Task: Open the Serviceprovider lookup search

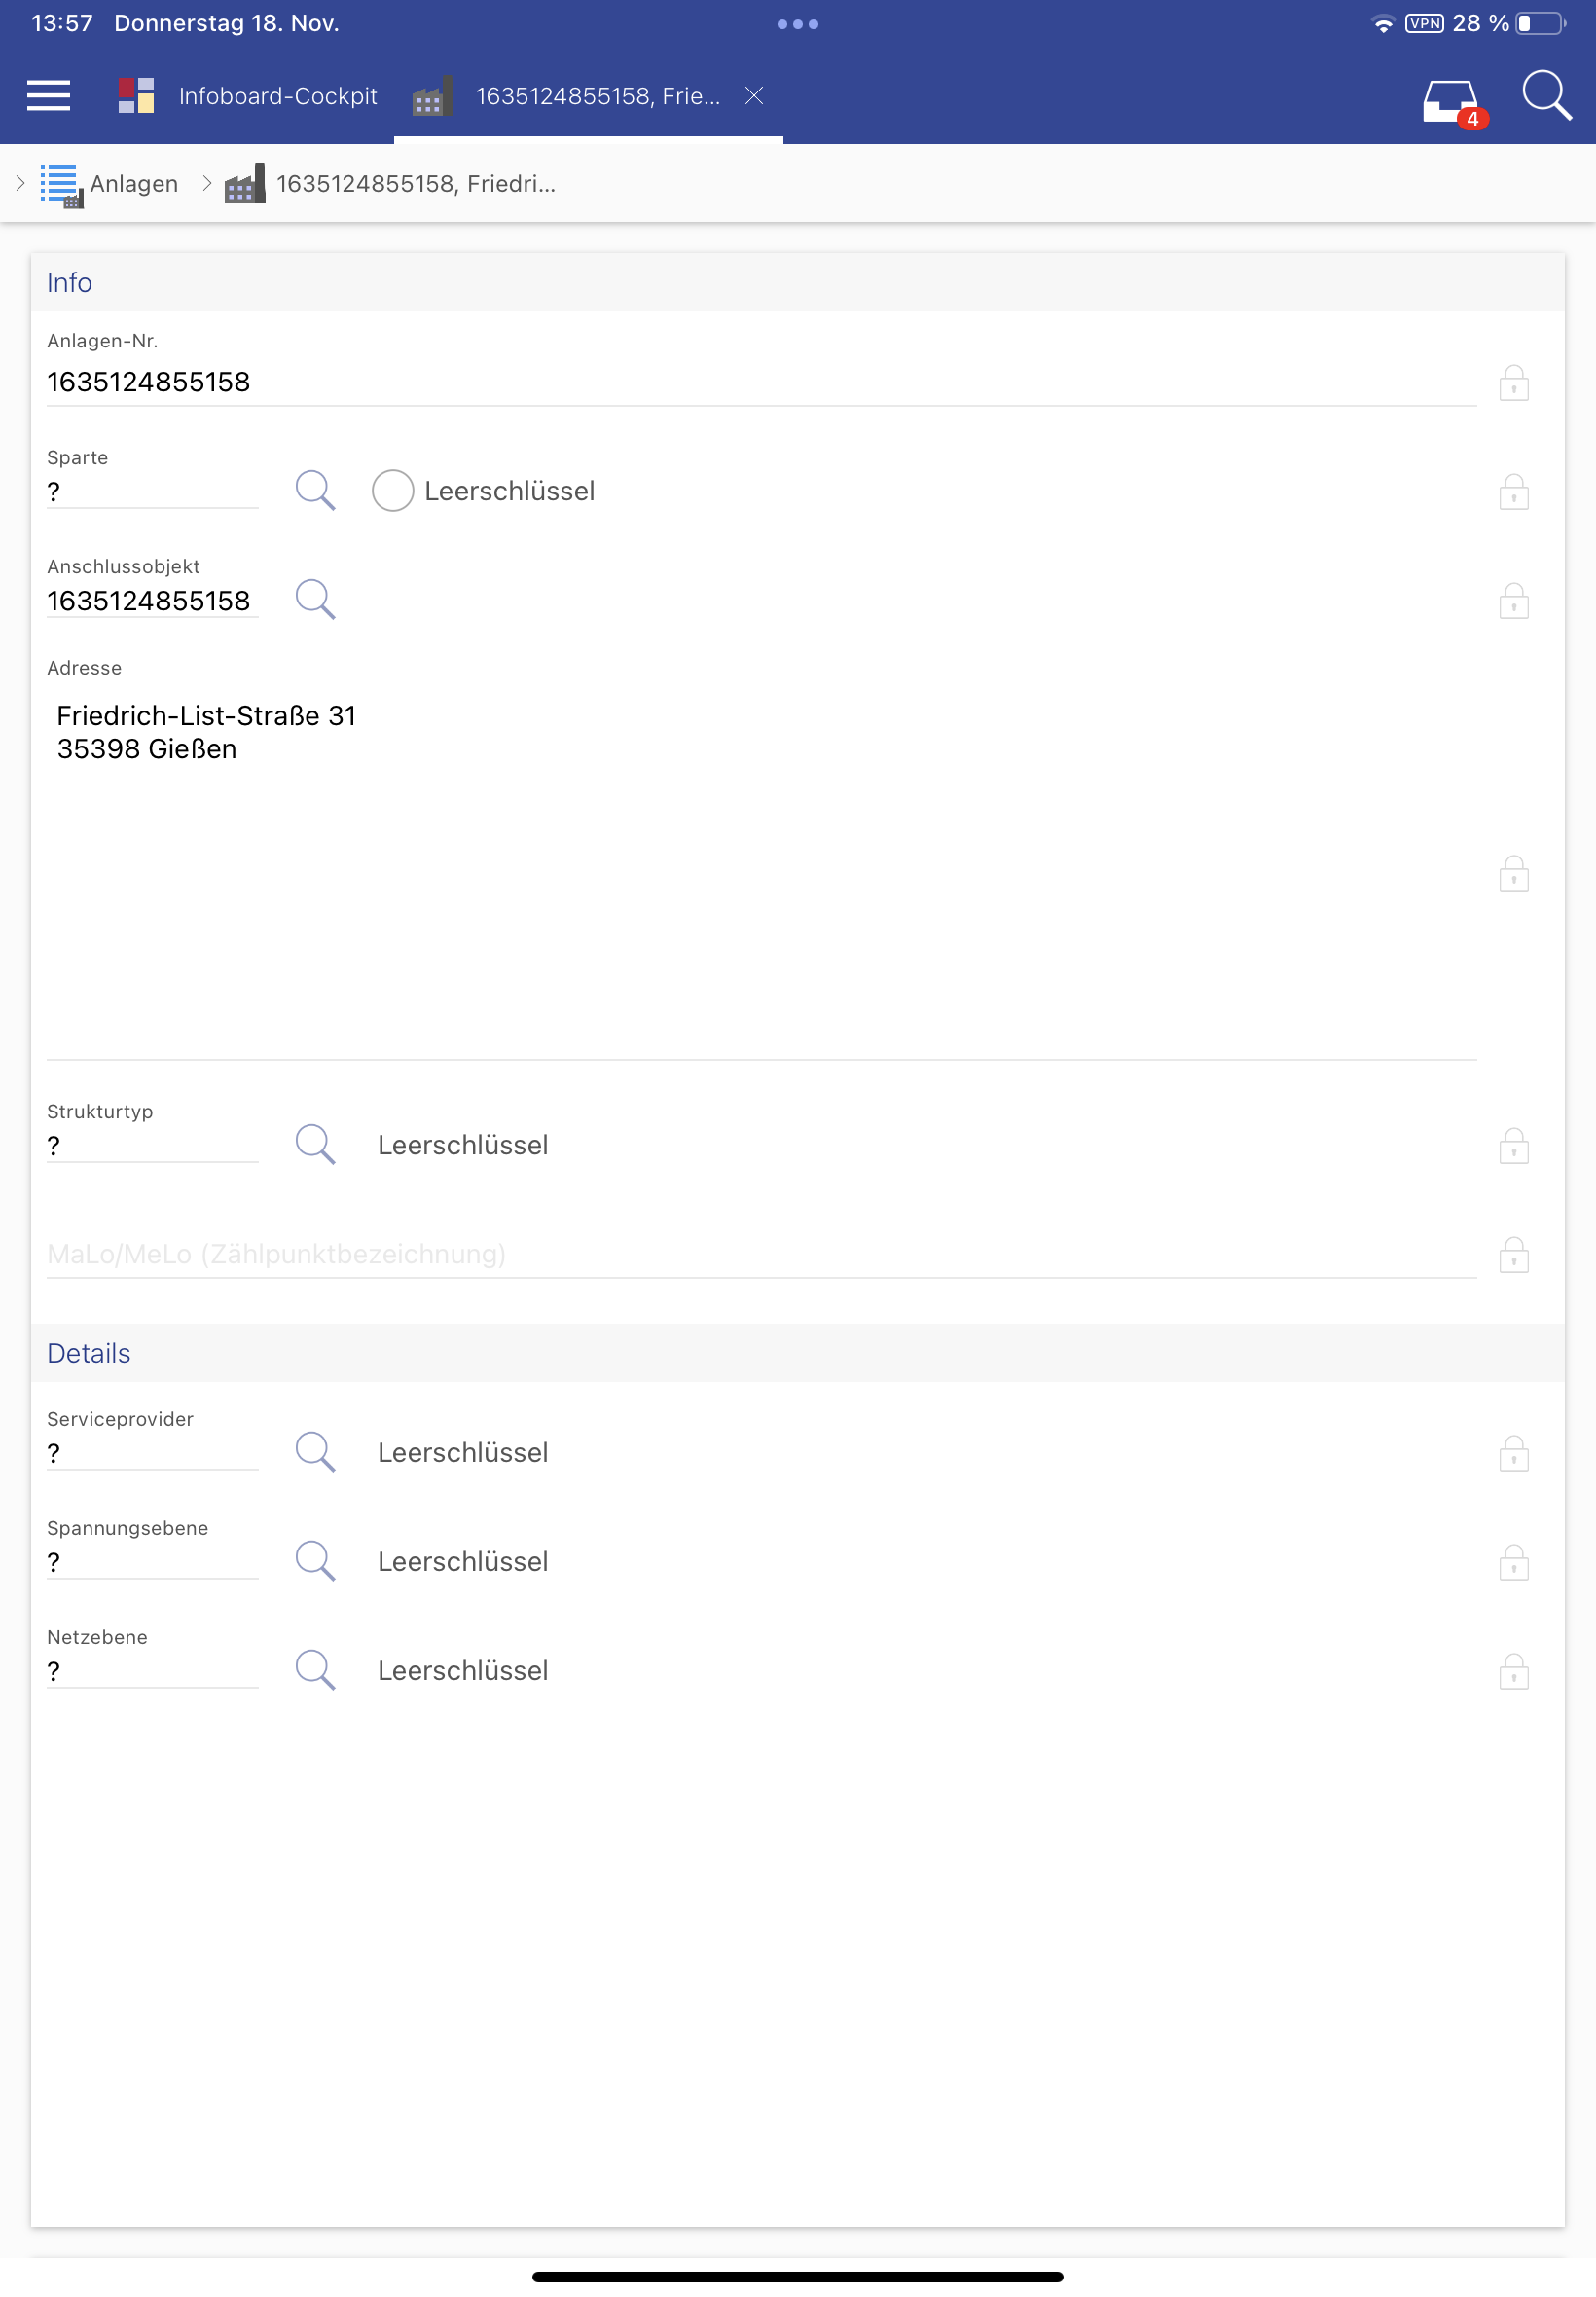Action: 315,1452
